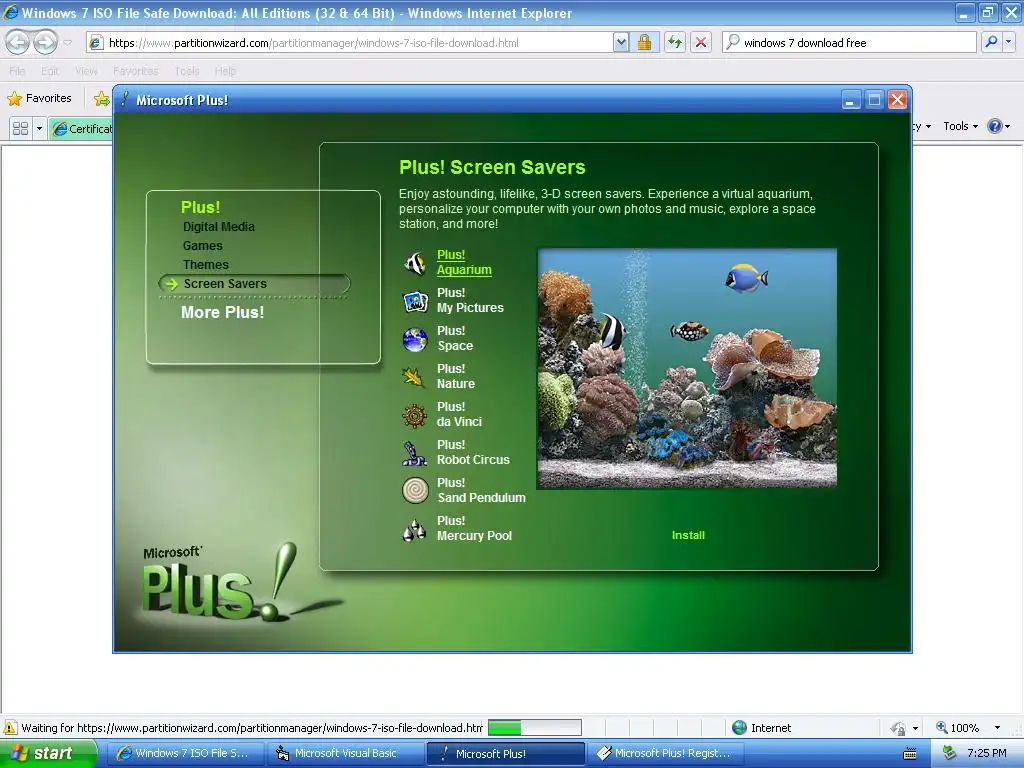The height and width of the screenshot is (768, 1024).
Task: Open Plus! Aquarium fish icon
Action: tap(415, 263)
